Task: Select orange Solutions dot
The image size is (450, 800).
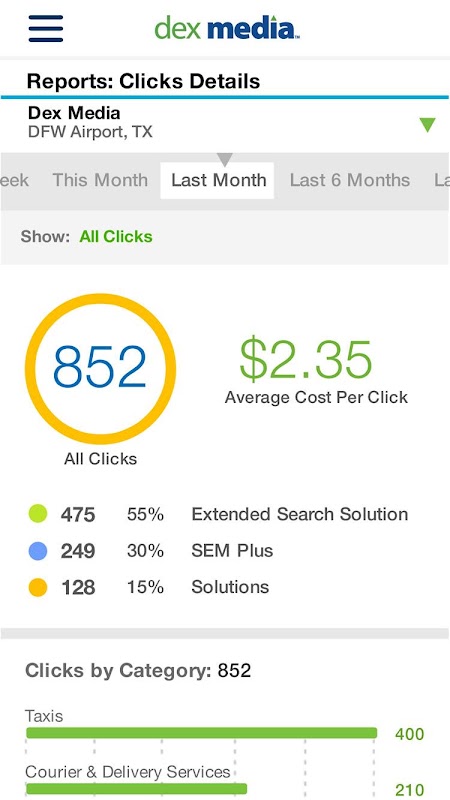Action: tap(38, 588)
